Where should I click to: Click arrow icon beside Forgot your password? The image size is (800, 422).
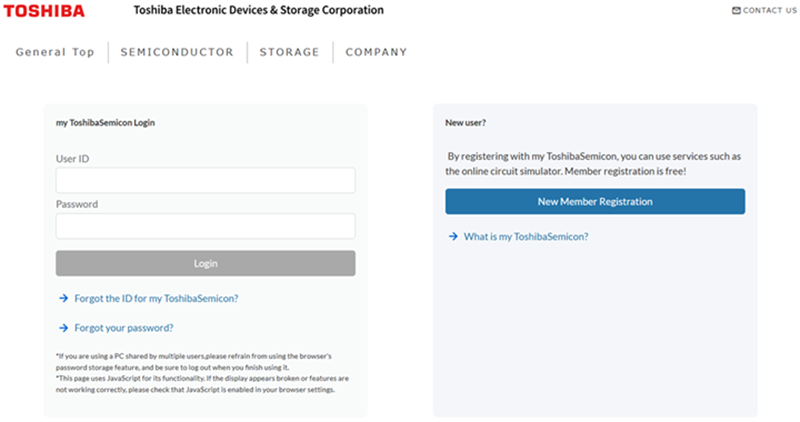[x=63, y=328]
